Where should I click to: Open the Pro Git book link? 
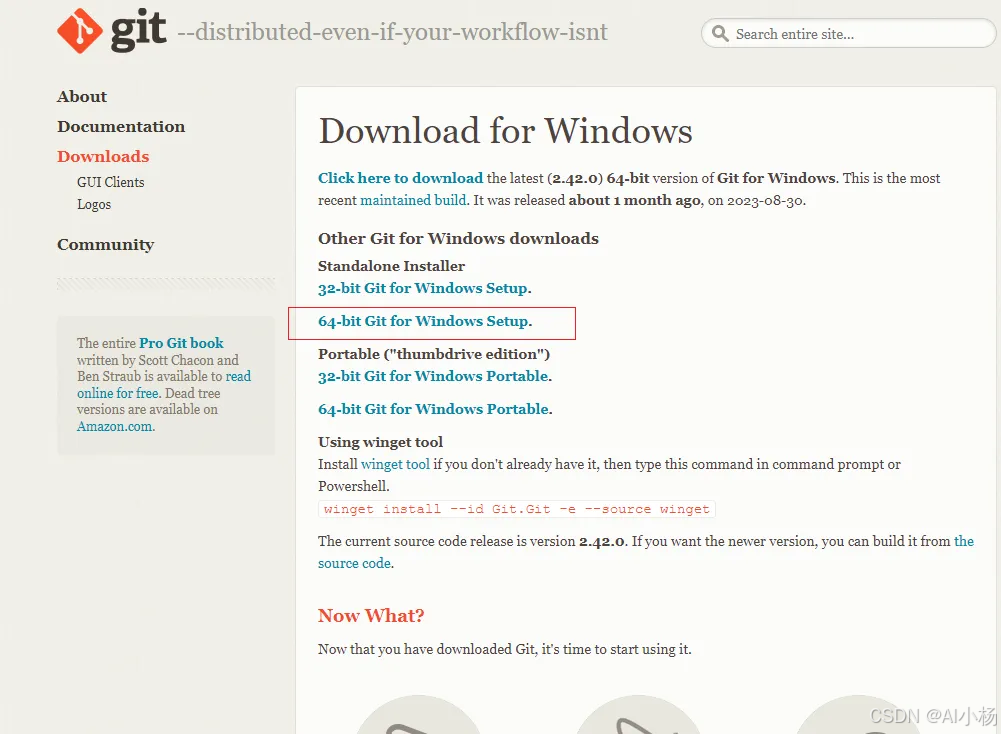[181, 343]
